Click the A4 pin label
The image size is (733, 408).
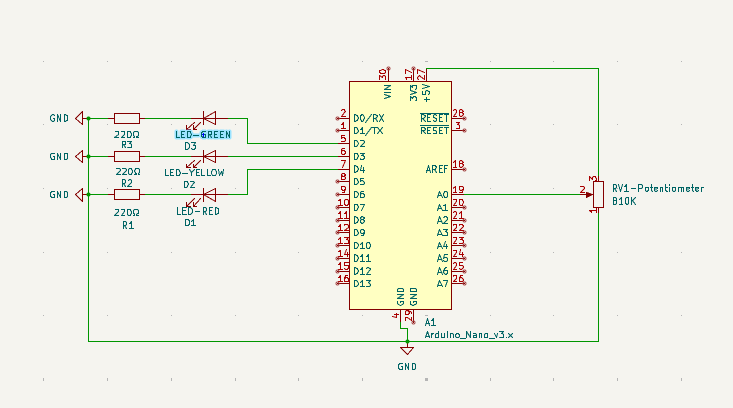tap(443, 246)
